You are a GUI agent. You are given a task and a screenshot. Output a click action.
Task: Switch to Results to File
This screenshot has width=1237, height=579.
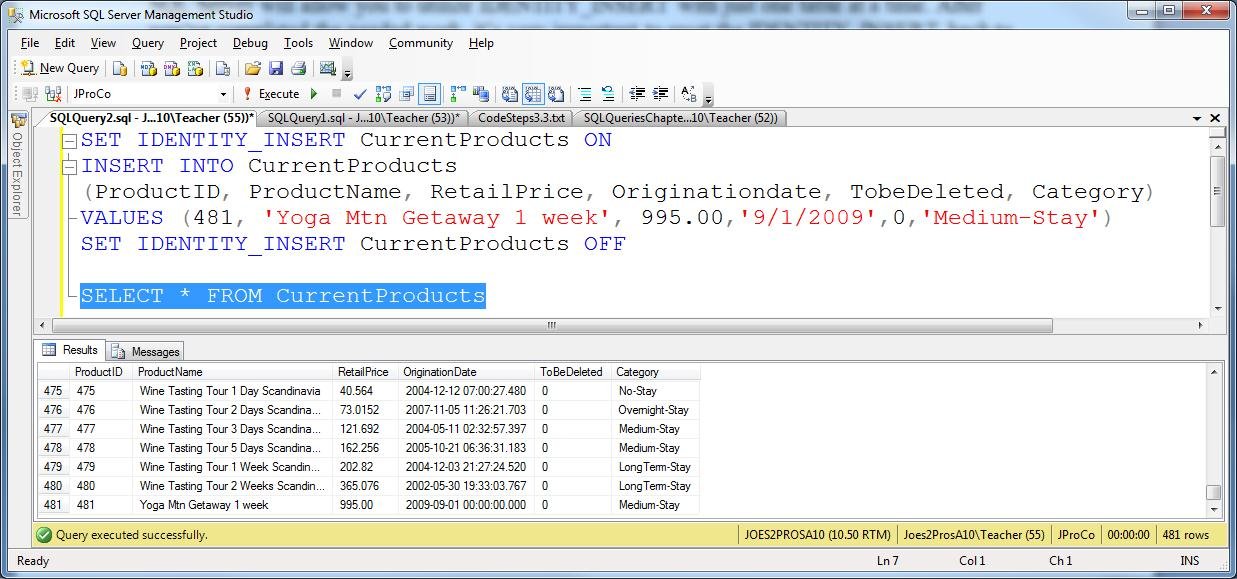pos(556,94)
